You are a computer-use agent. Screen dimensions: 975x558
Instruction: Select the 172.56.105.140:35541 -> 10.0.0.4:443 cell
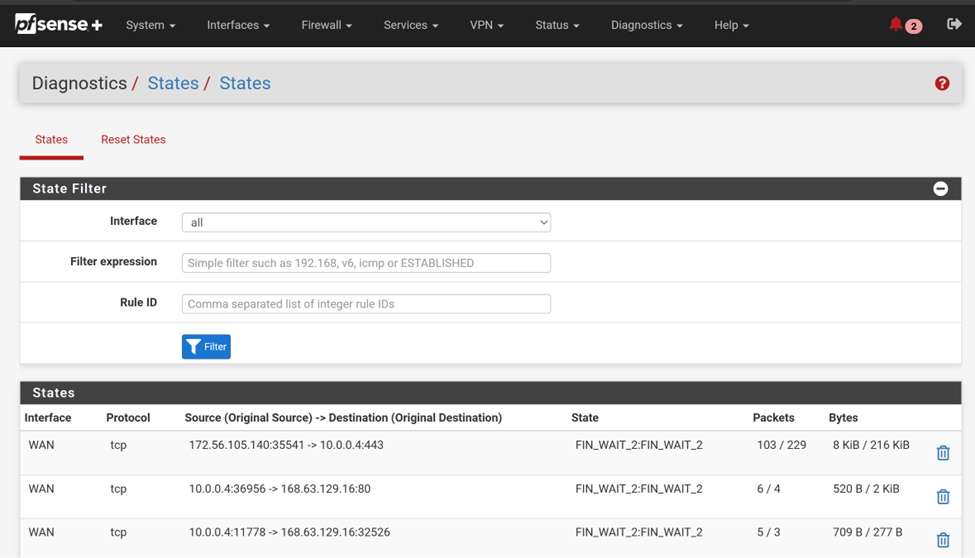tap(286, 445)
